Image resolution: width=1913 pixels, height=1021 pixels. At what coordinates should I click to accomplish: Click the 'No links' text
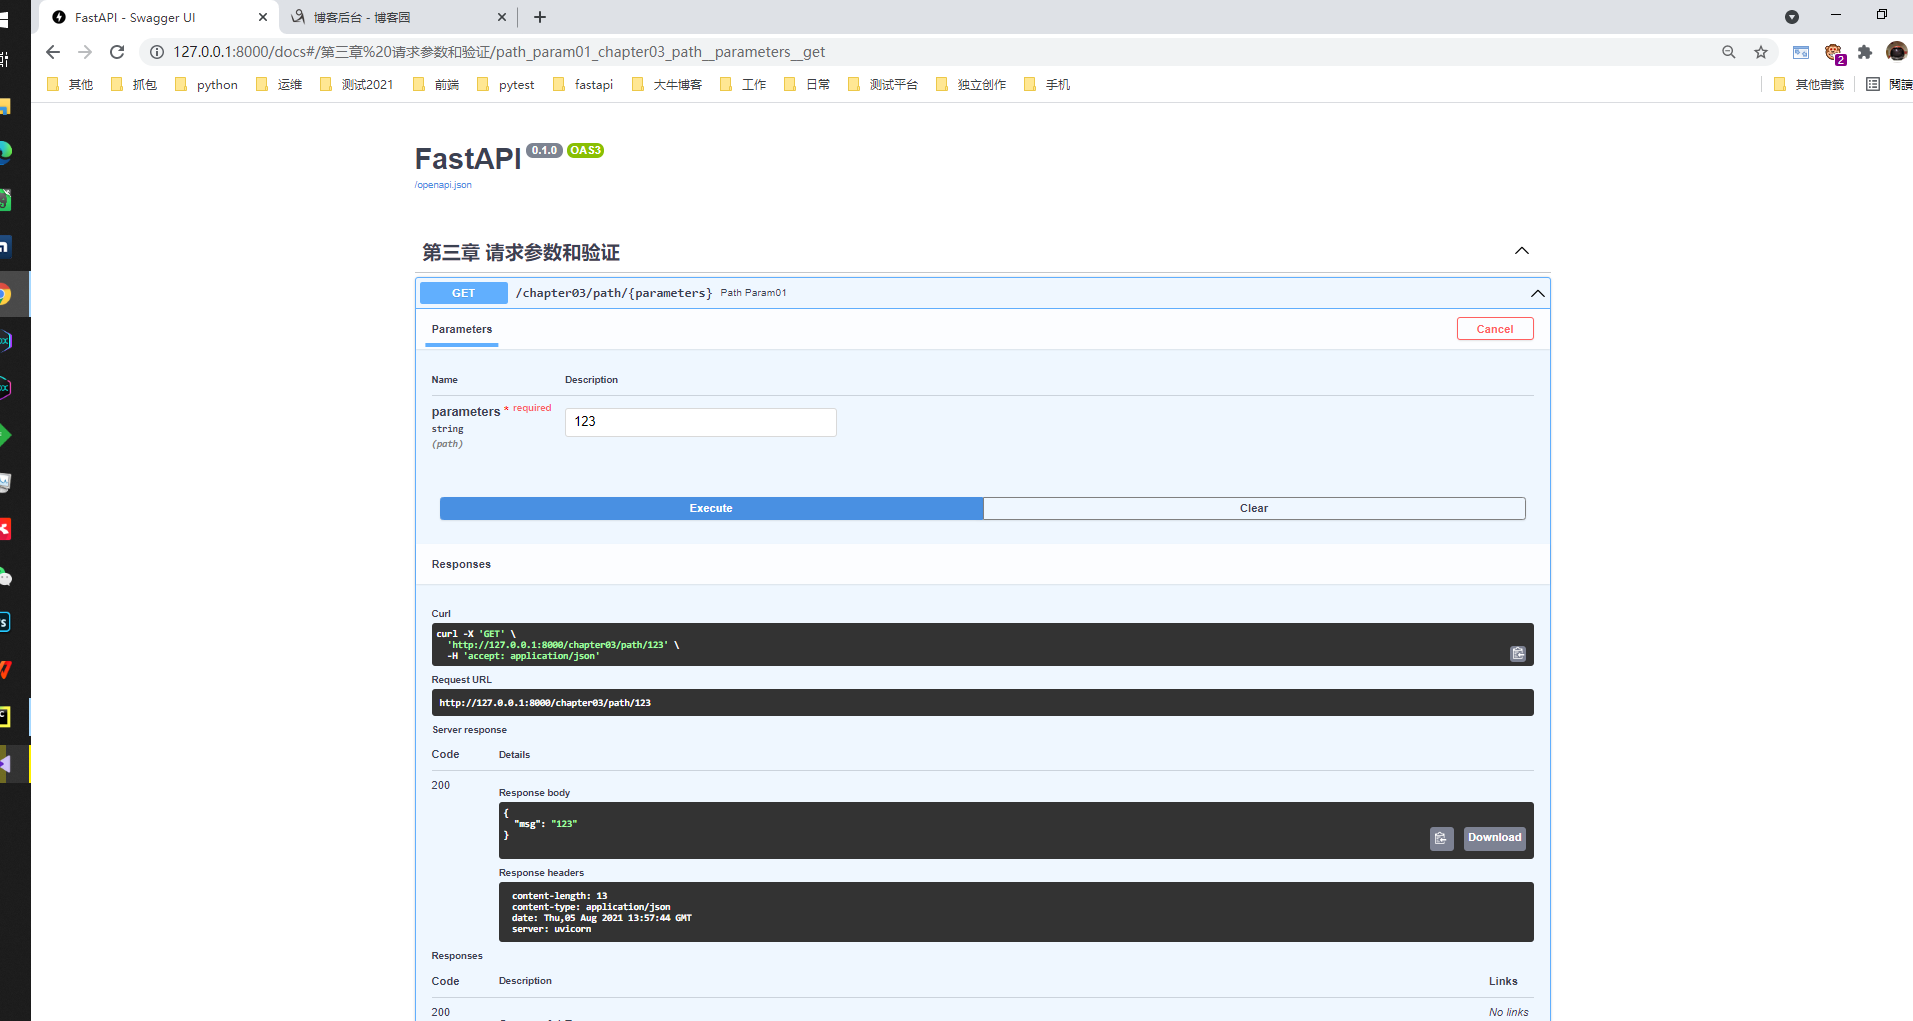coord(1508,1012)
